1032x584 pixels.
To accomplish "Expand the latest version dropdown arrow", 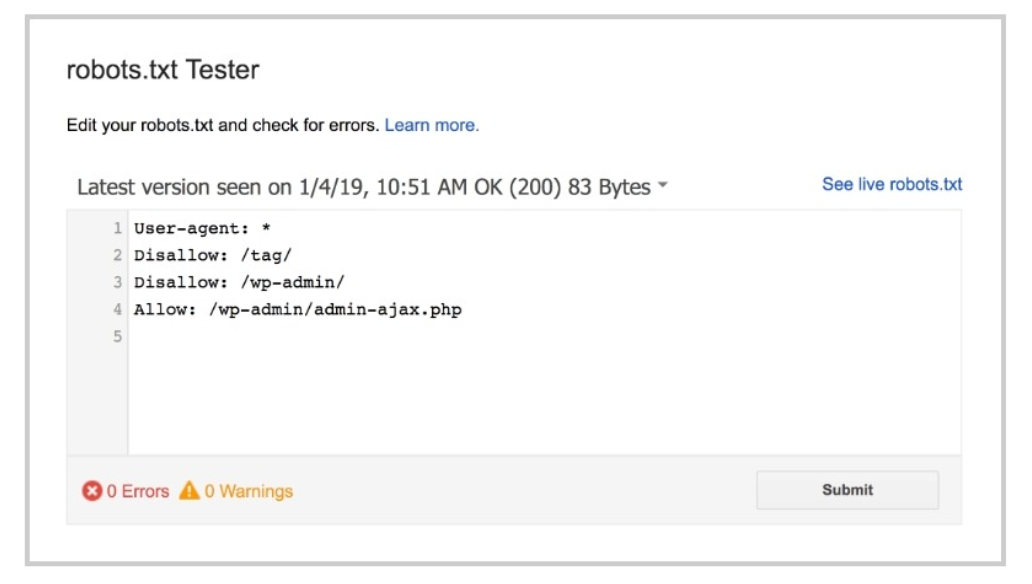I will [x=663, y=187].
